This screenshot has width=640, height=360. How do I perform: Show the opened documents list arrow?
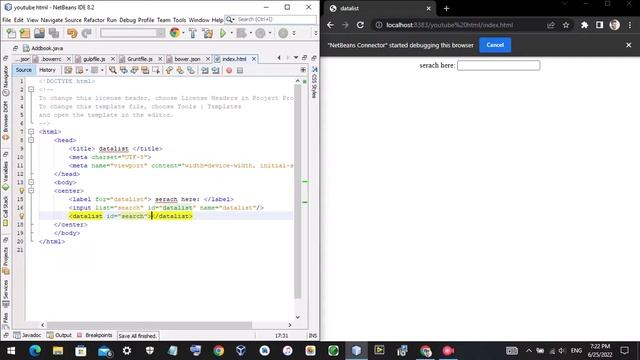(x=296, y=58)
